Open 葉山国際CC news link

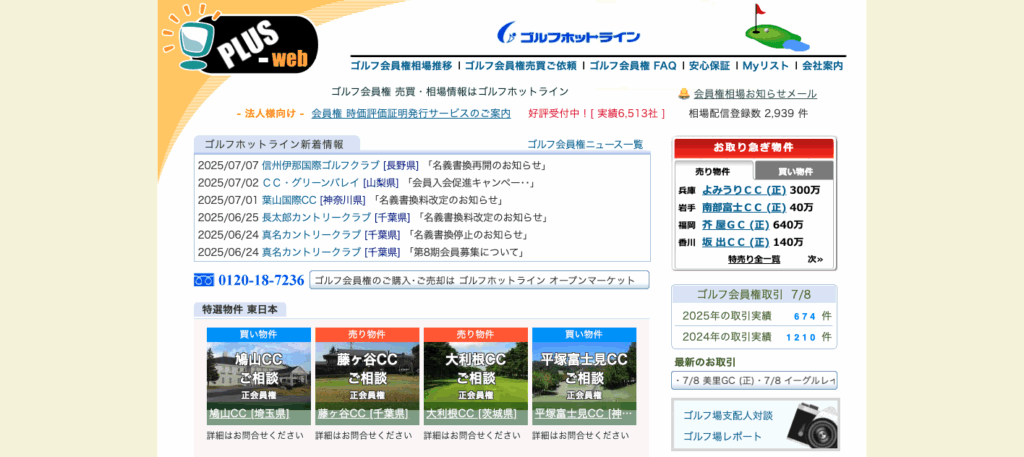(289, 200)
